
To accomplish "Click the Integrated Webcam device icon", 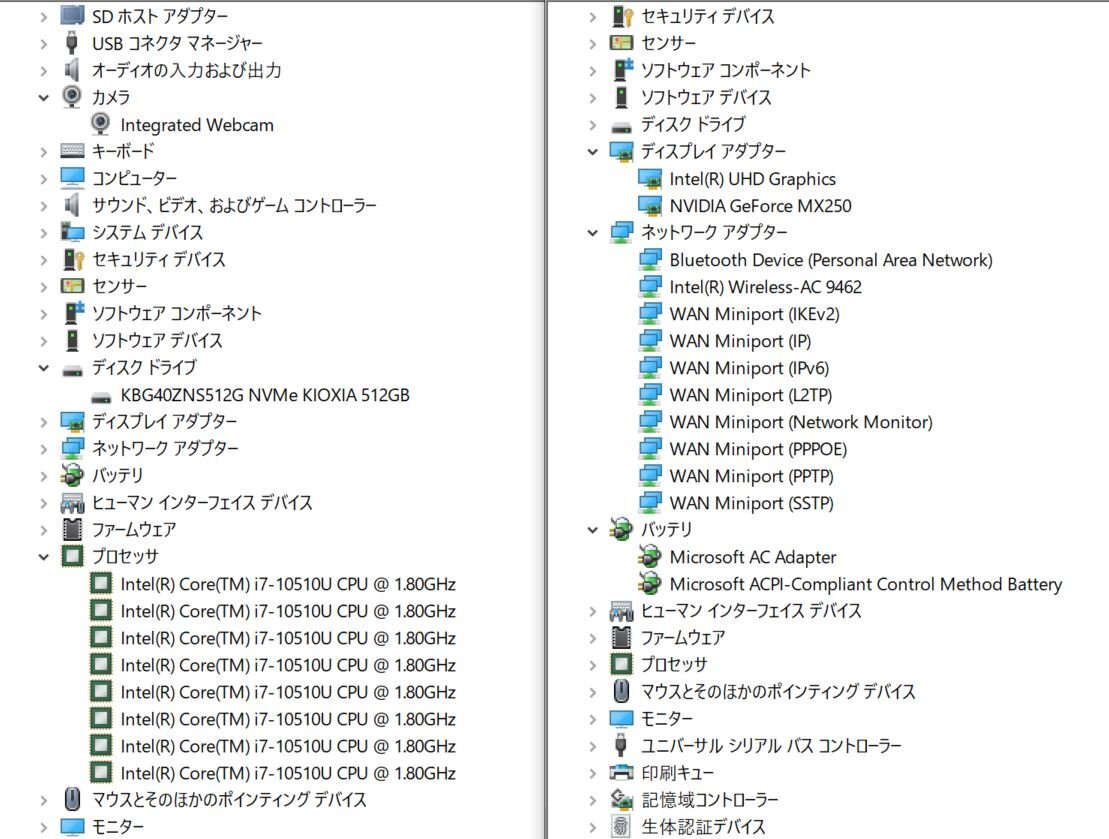I will [101, 125].
